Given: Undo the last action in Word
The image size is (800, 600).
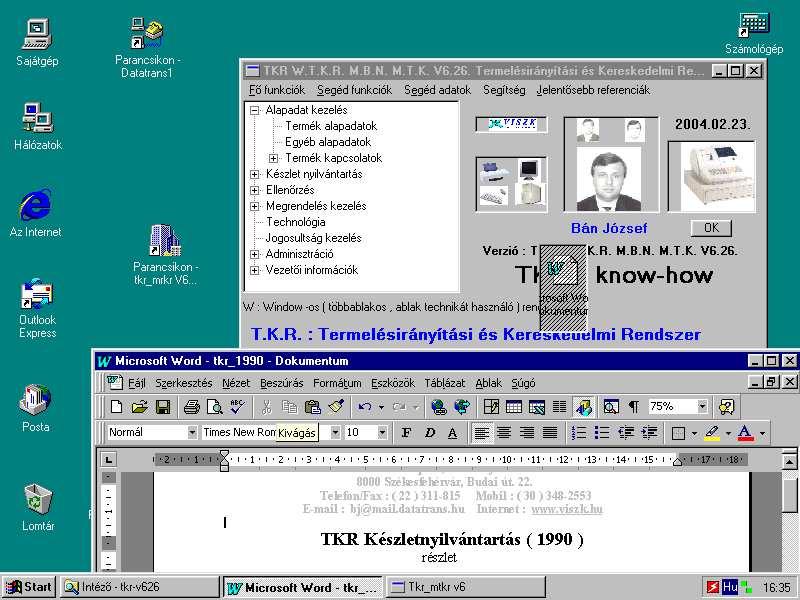Looking at the screenshot, I should pyautogui.click(x=365, y=407).
